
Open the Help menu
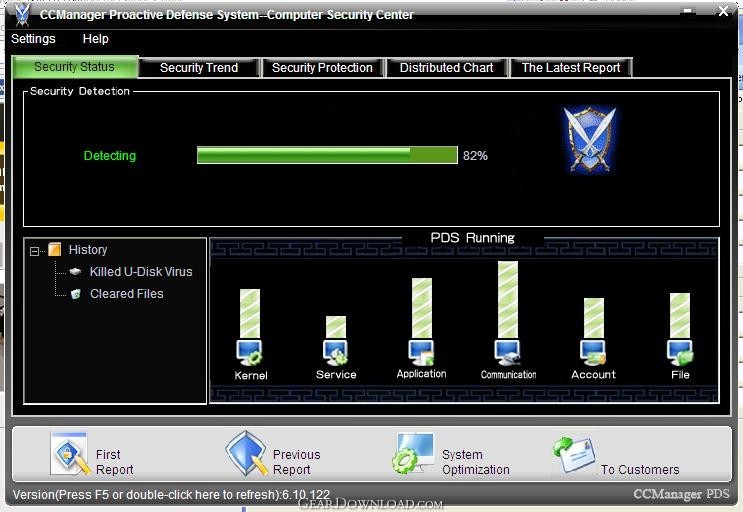click(96, 39)
